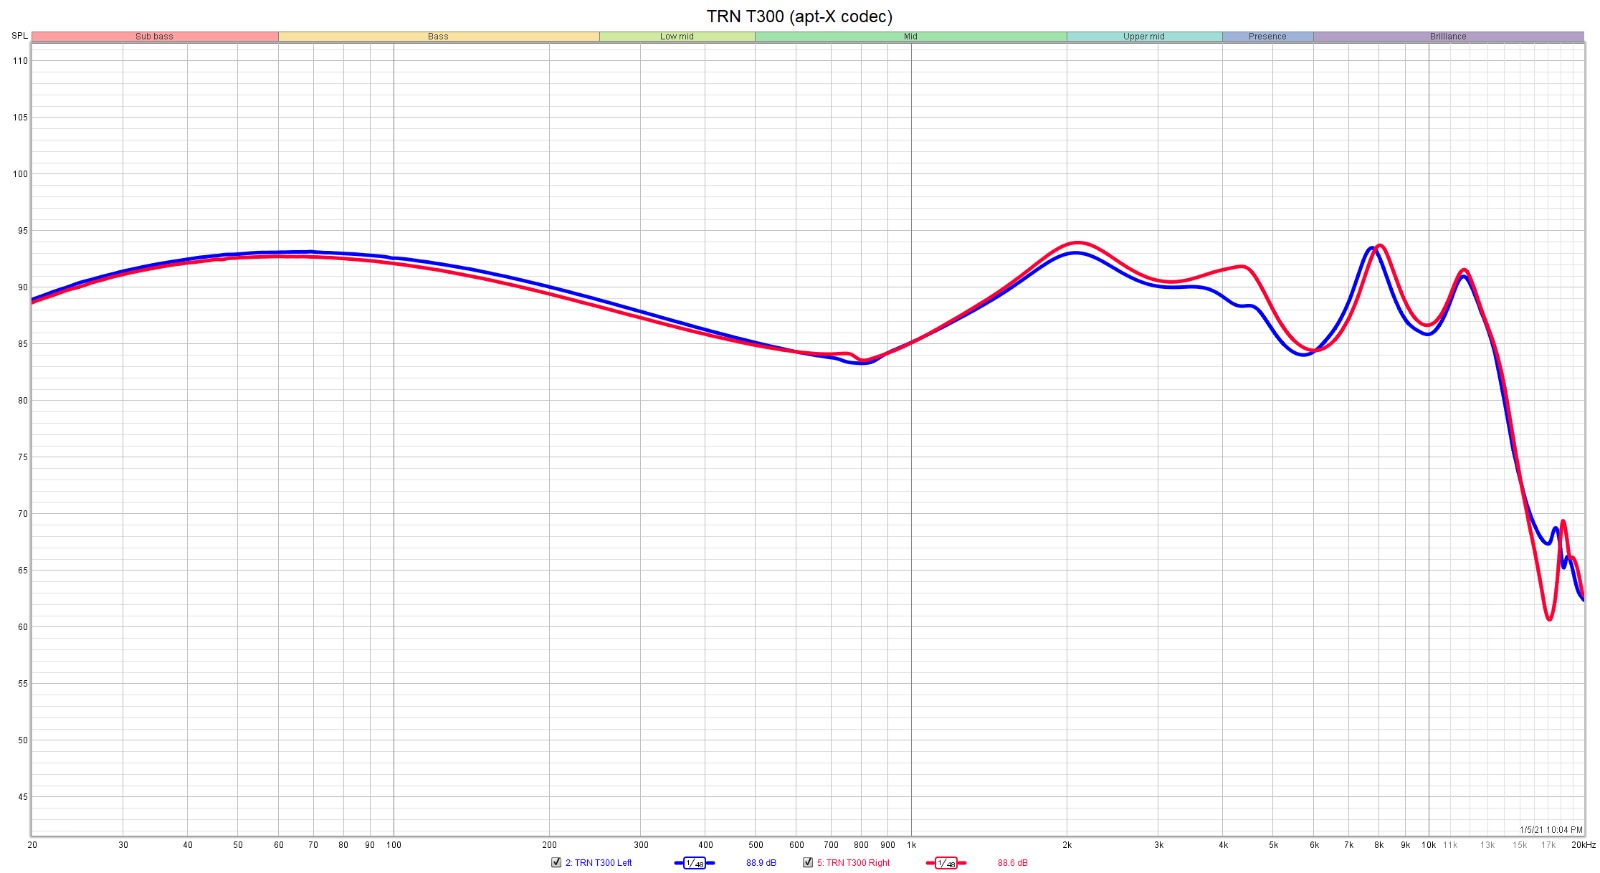Click the '15k' frequency axis label
The image size is (1600, 873).
(x=1520, y=845)
